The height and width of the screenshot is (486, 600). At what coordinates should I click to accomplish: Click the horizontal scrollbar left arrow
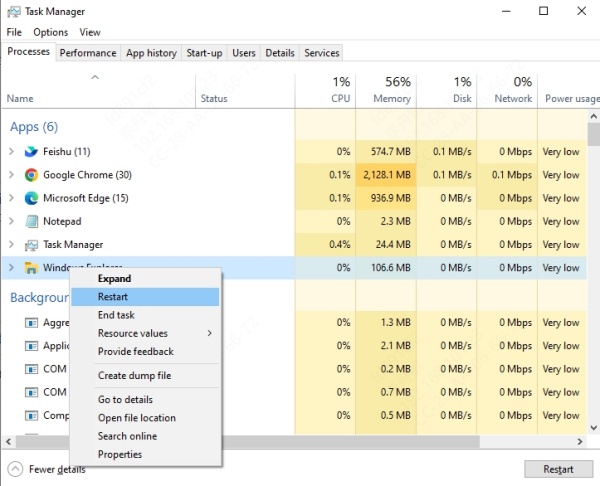point(8,442)
